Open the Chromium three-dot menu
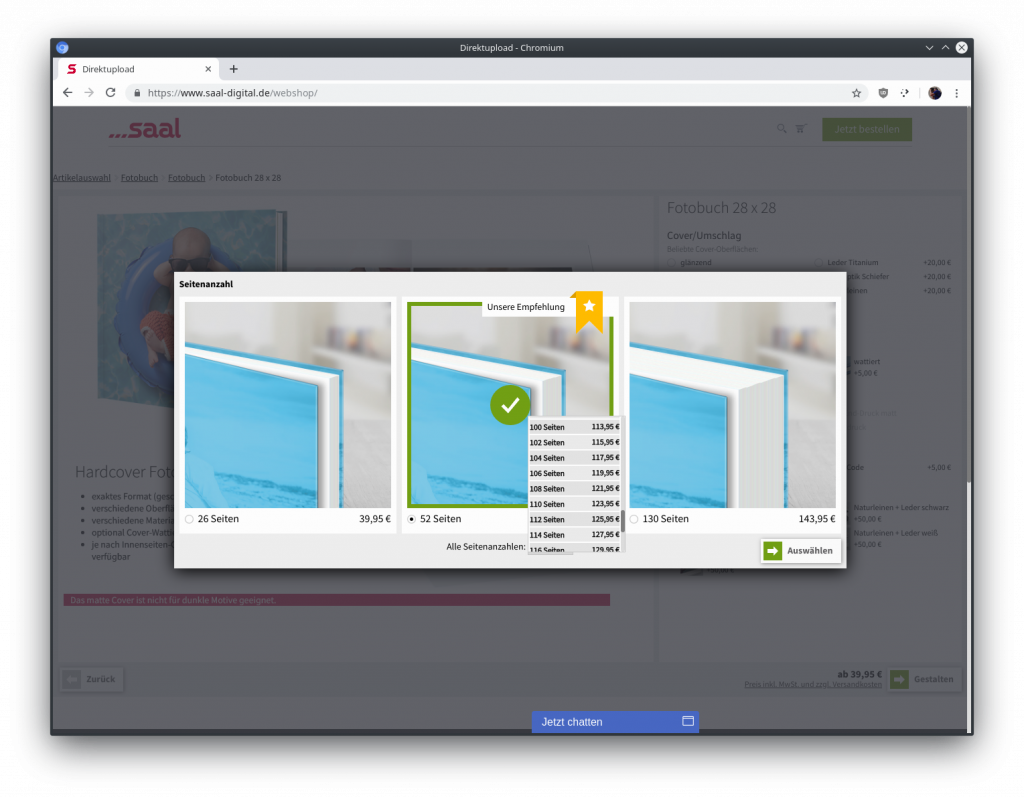The height and width of the screenshot is (798, 1024). (x=956, y=93)
